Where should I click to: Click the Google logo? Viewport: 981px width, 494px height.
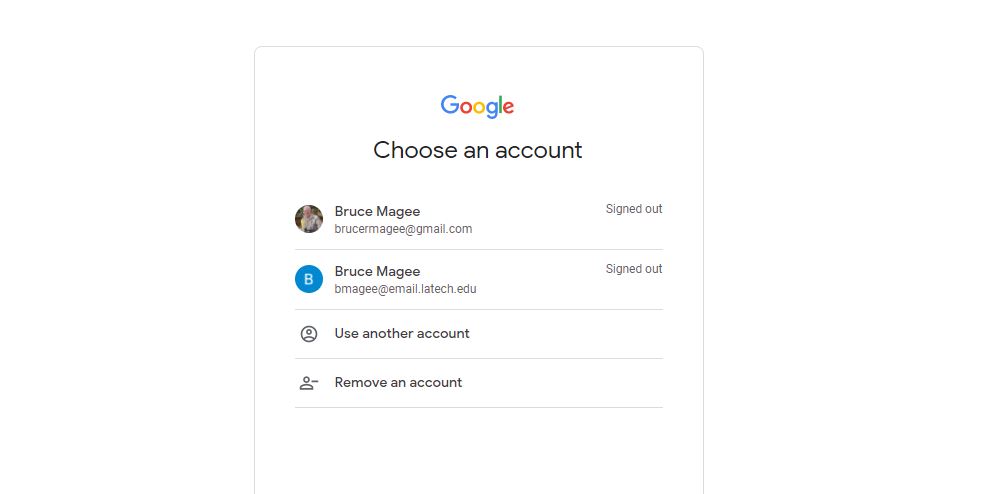pos(477,106)
